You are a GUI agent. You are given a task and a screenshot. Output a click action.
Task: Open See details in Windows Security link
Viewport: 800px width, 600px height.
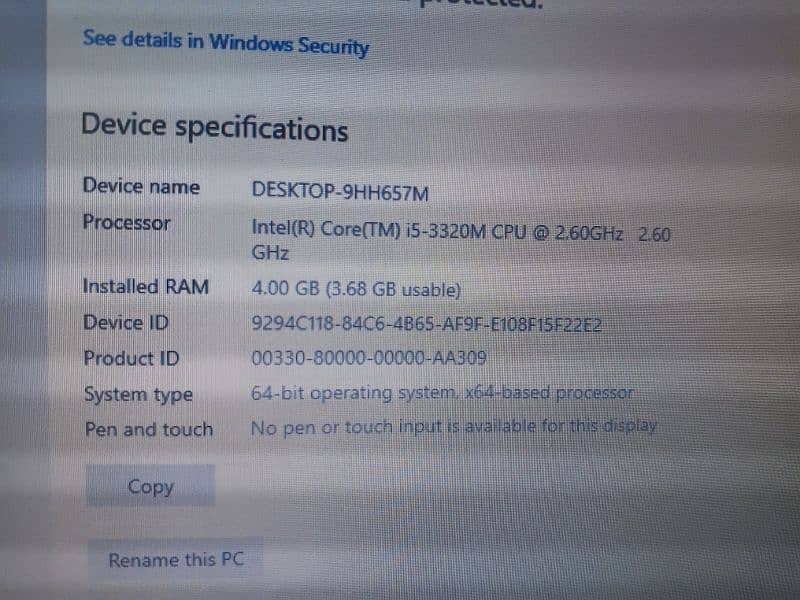(x=226, y=42)
